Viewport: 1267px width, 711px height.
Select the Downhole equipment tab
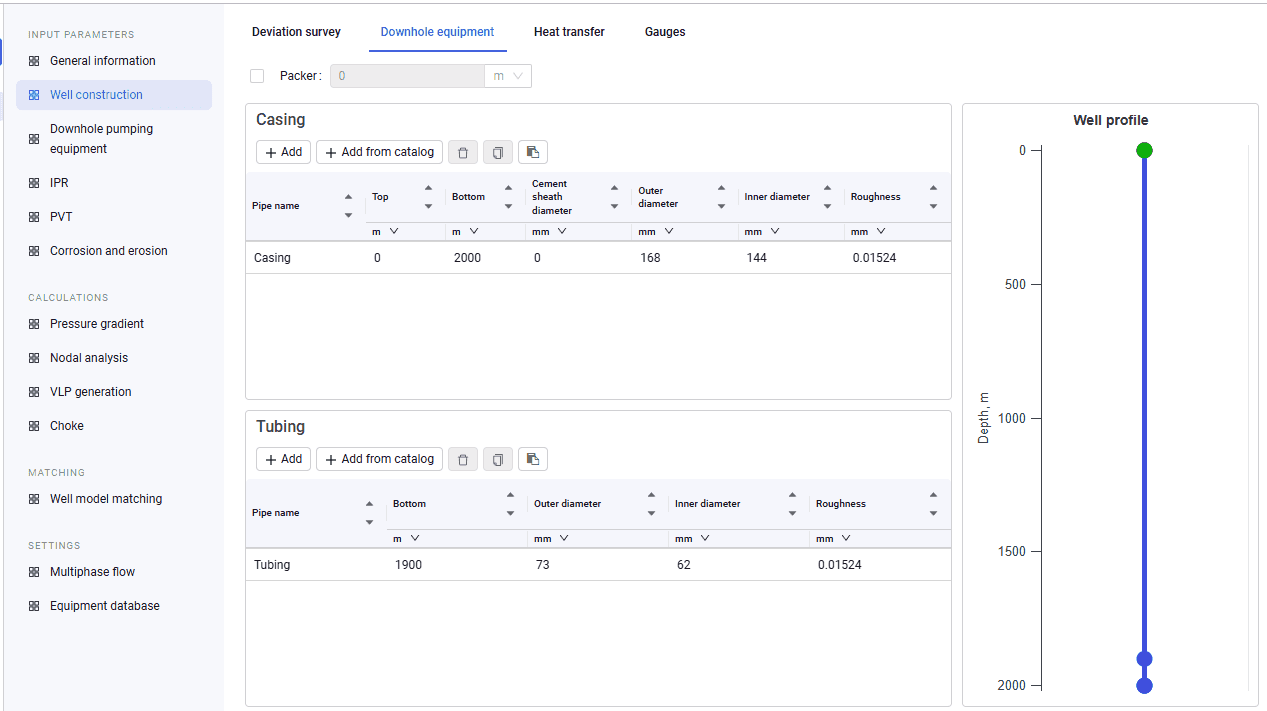click(x=437, y=32)
